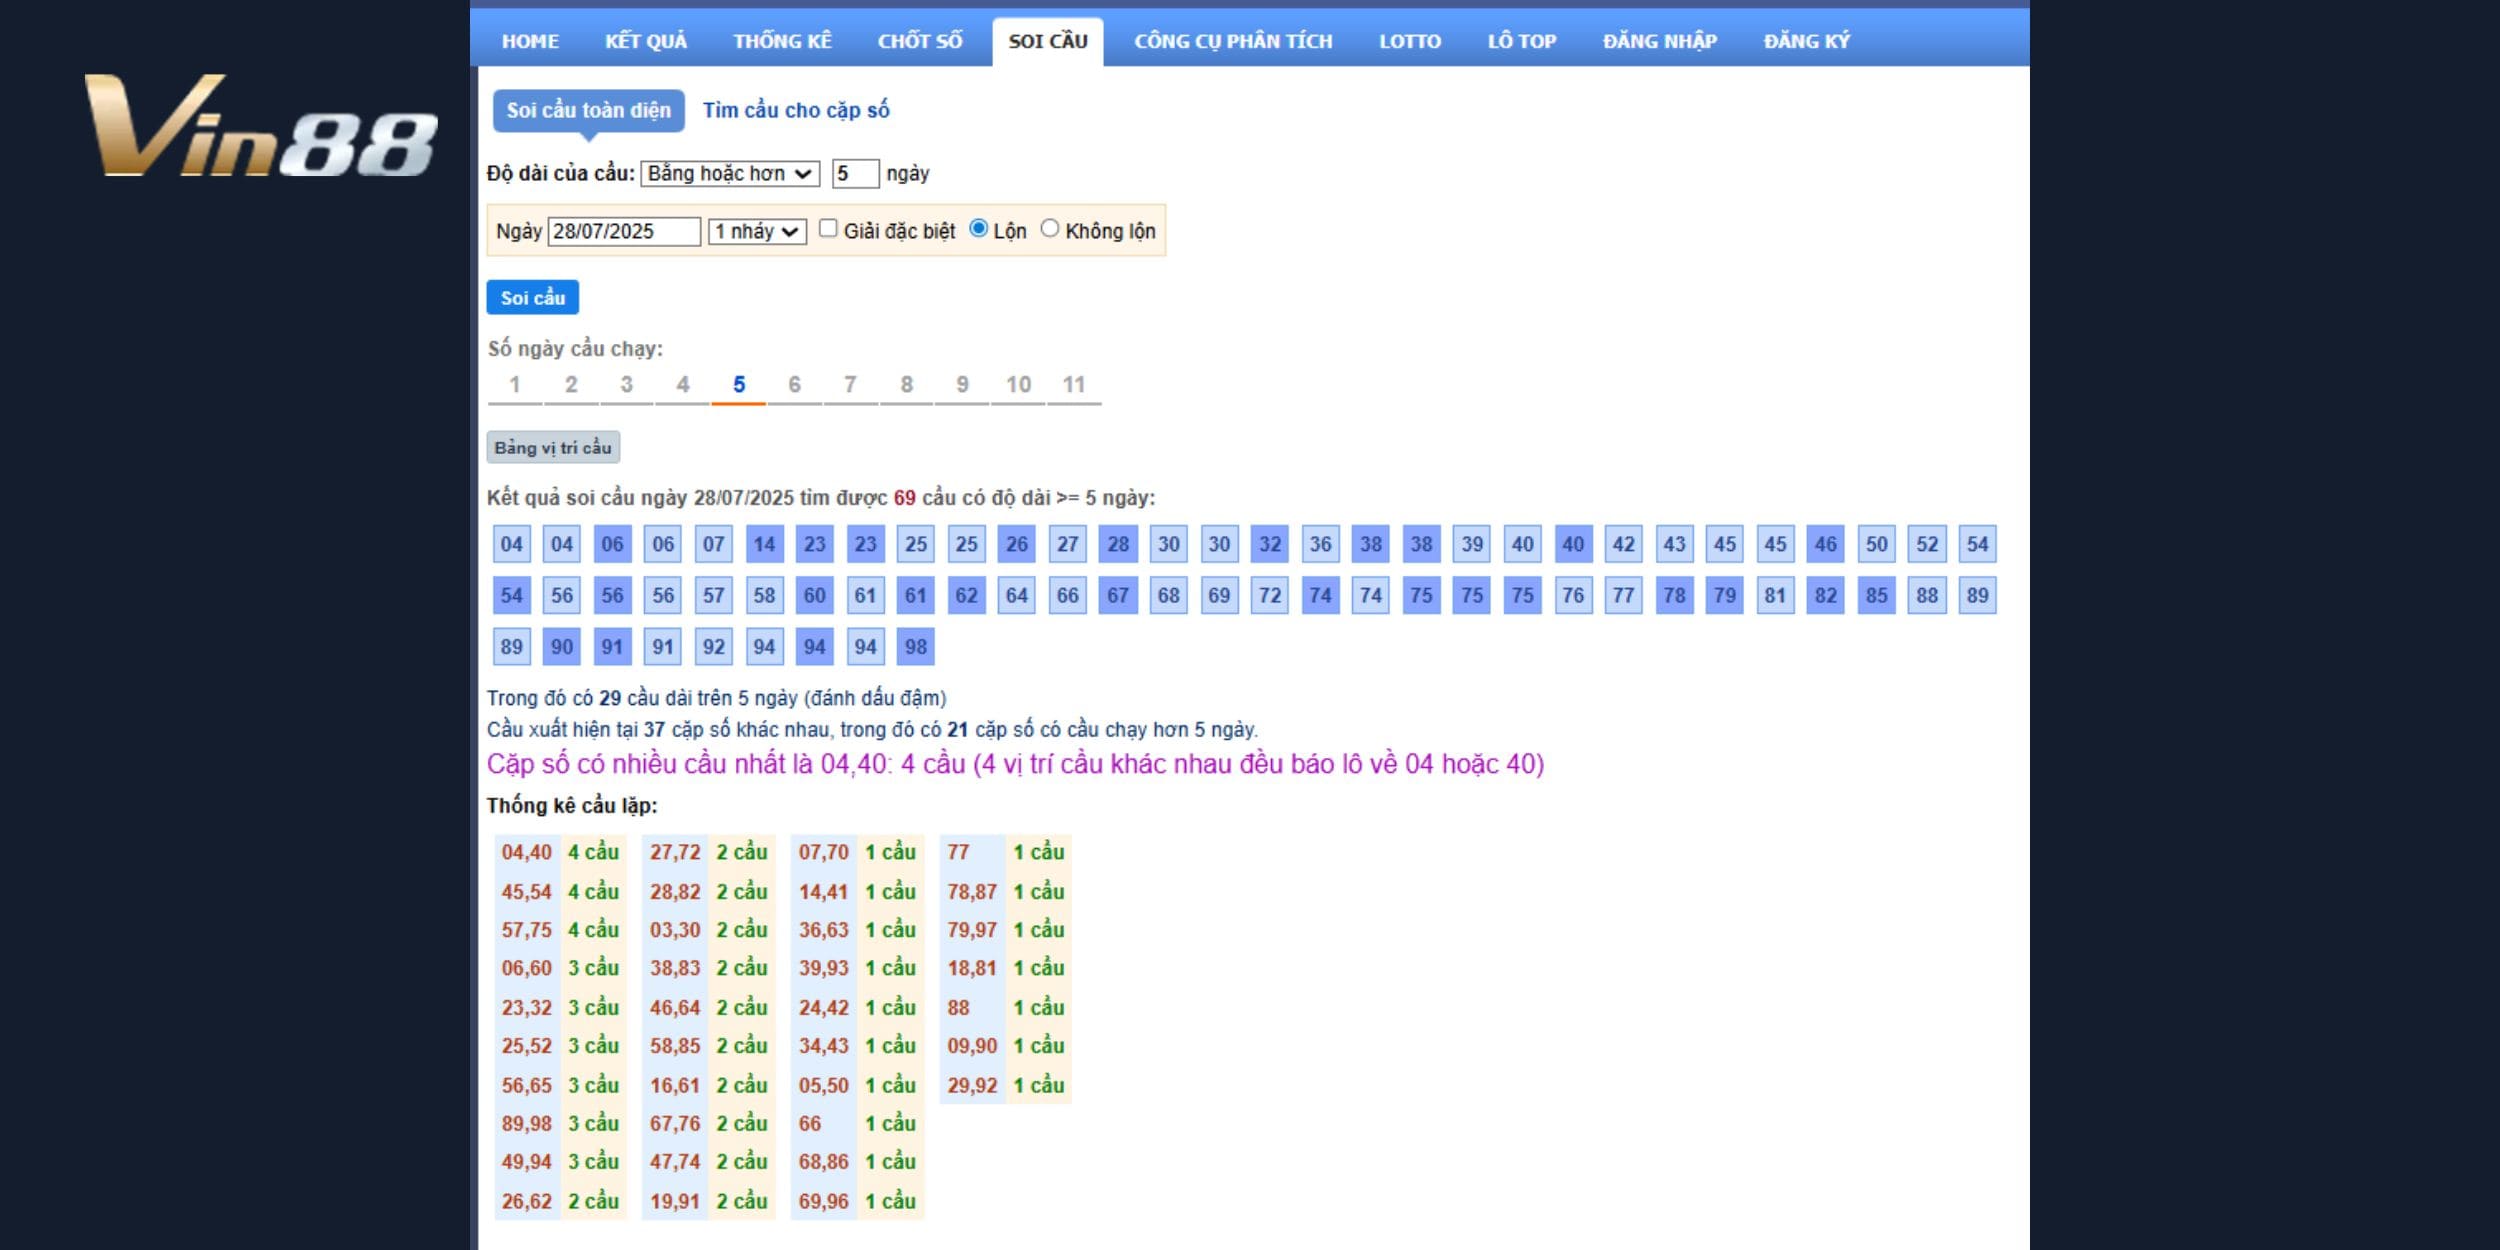This screenshot has width=2500, height=1250.
Task: Select 10 in days-running list
Action: (1019, 385)
